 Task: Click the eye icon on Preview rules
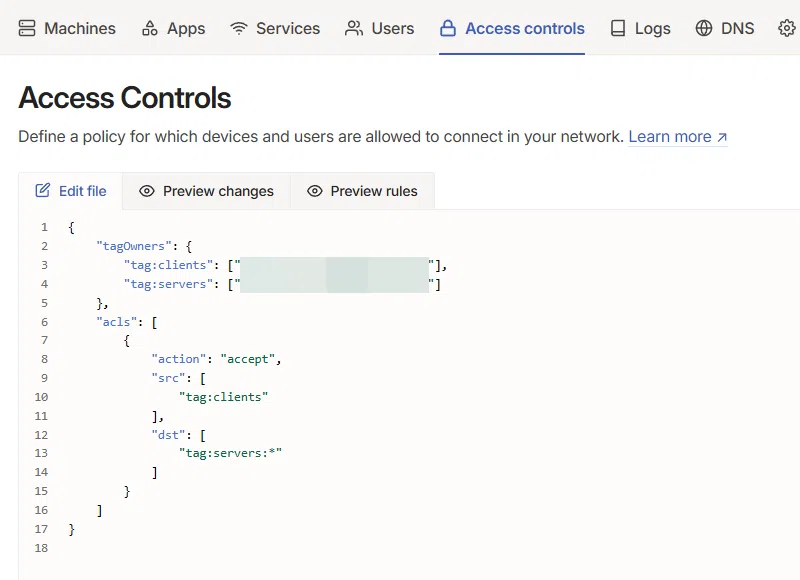point(315,191)
